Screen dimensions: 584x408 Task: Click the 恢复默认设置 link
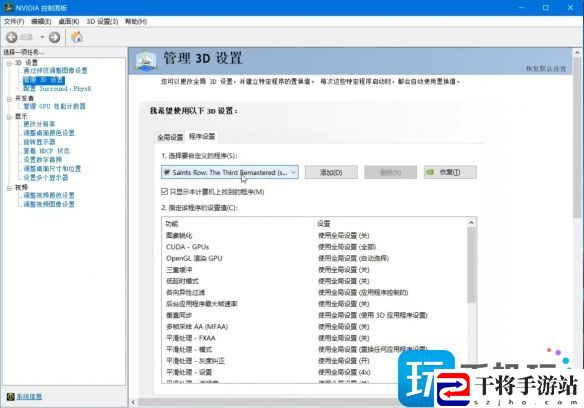(x=546, y=69)
